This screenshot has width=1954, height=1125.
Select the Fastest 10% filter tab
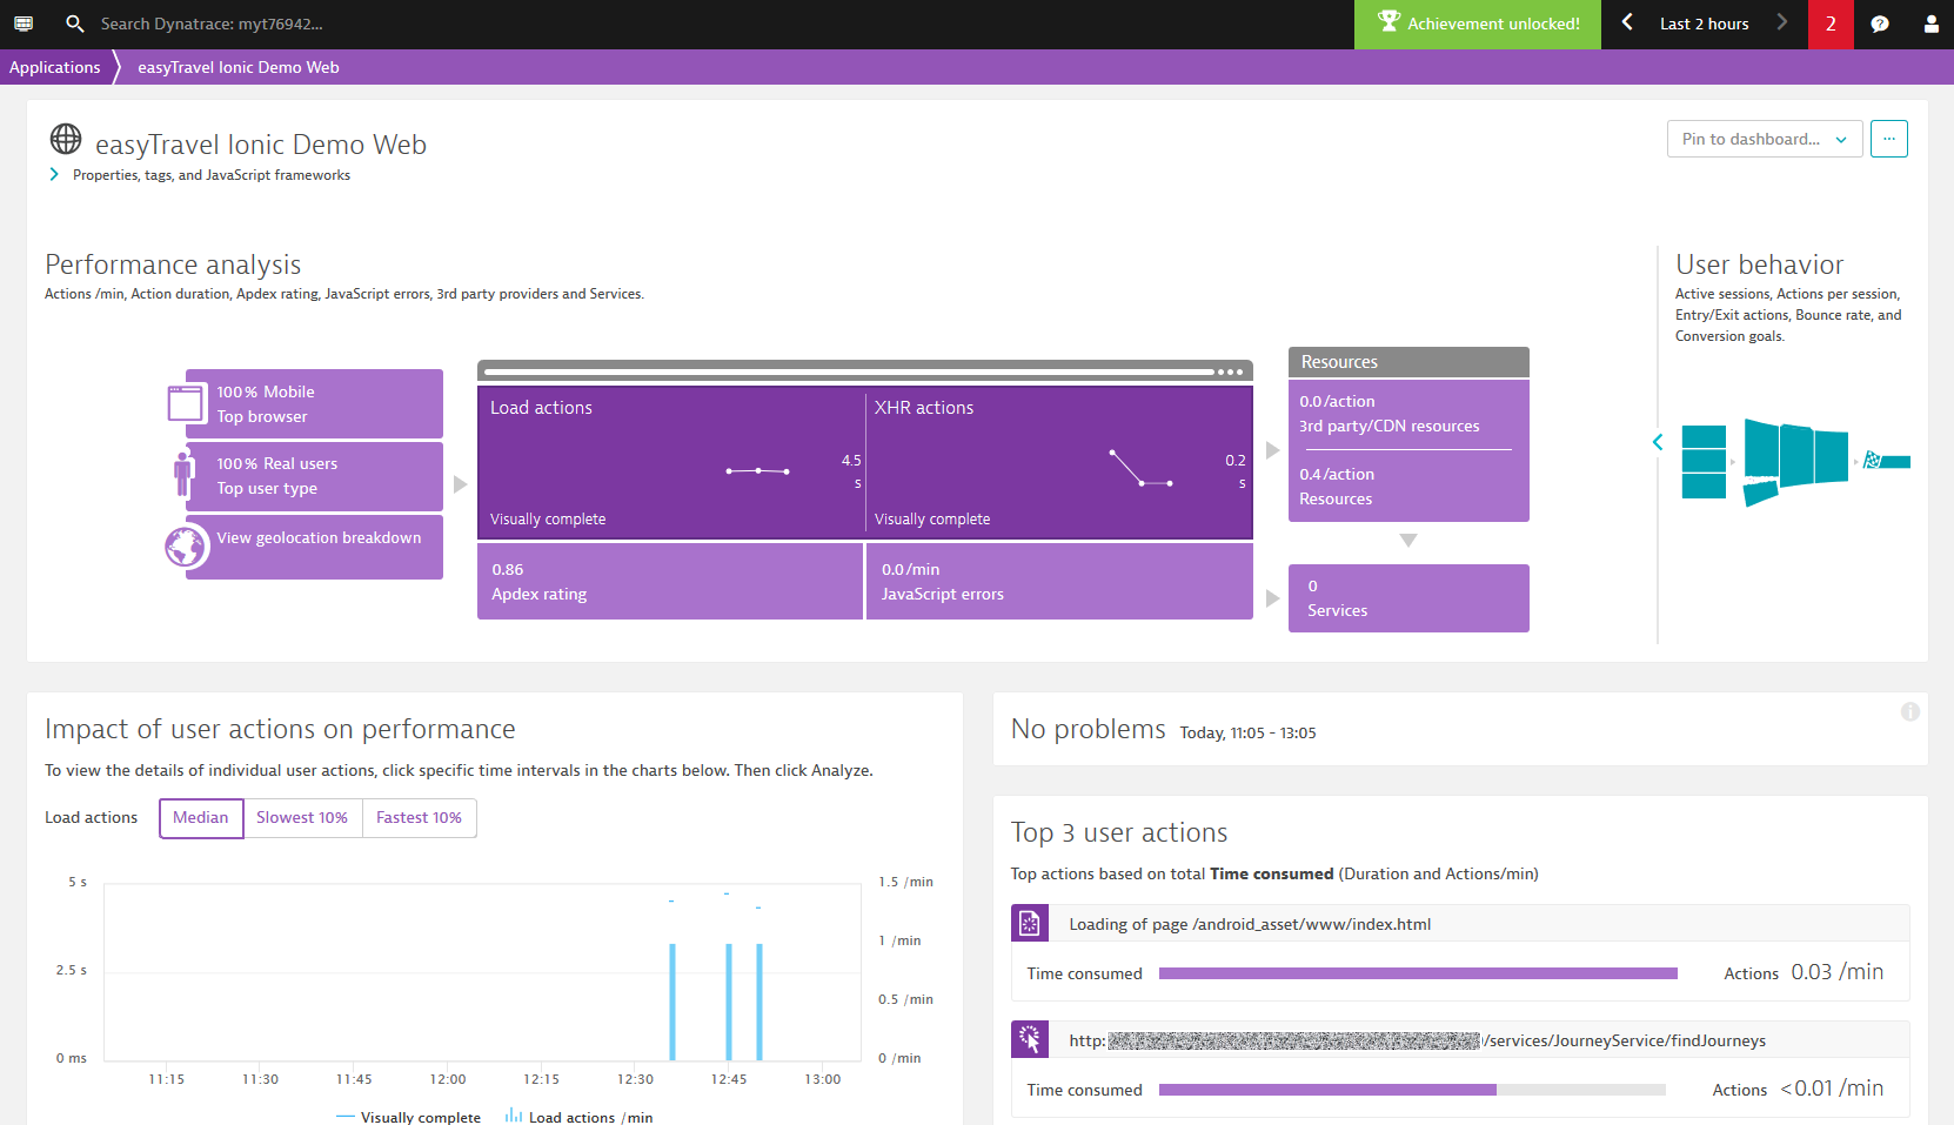(x=416, y=816)
